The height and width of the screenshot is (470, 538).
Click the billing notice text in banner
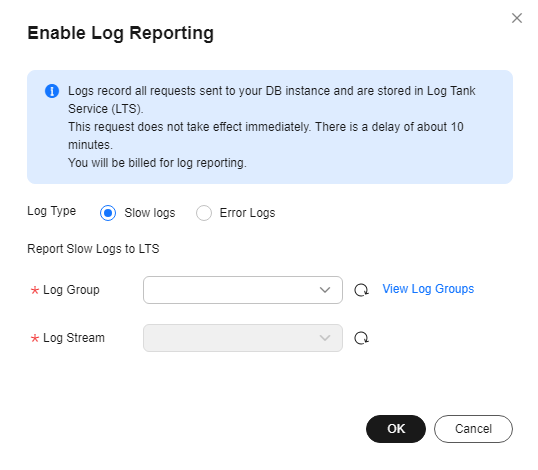click(157, 163)
